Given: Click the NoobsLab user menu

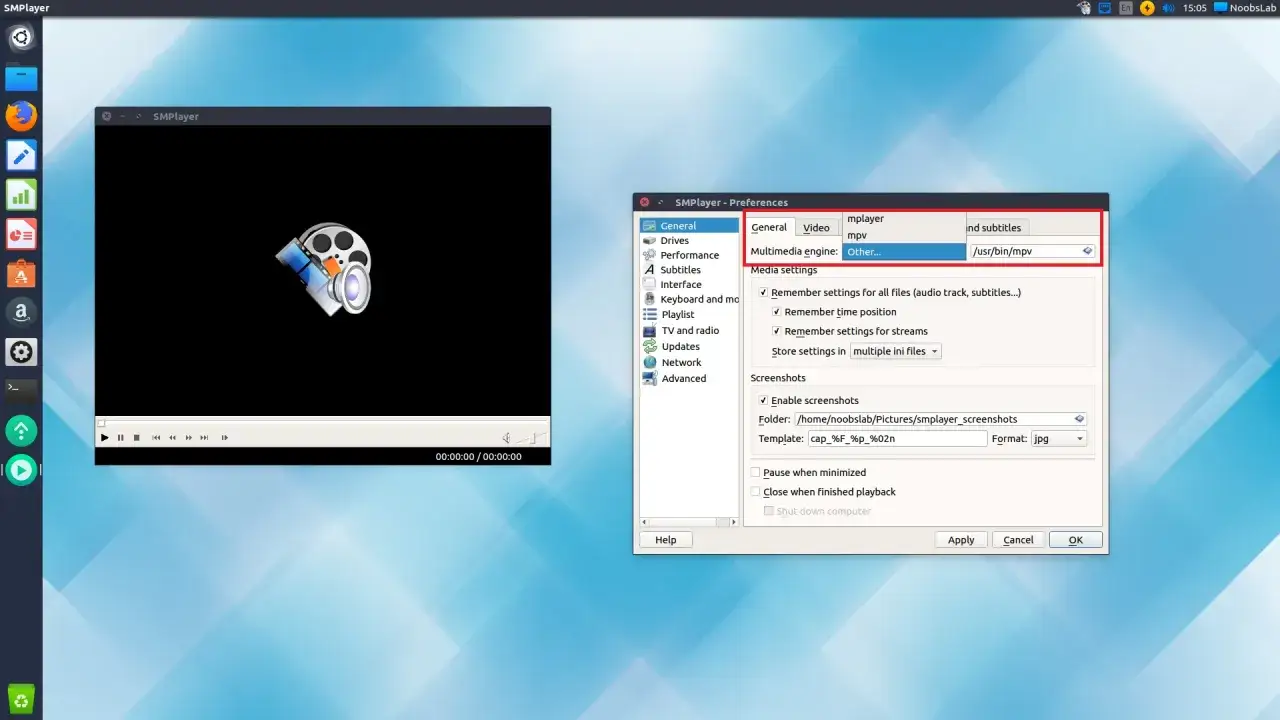Looking at the screenshot, I should tap(1245, 8).
